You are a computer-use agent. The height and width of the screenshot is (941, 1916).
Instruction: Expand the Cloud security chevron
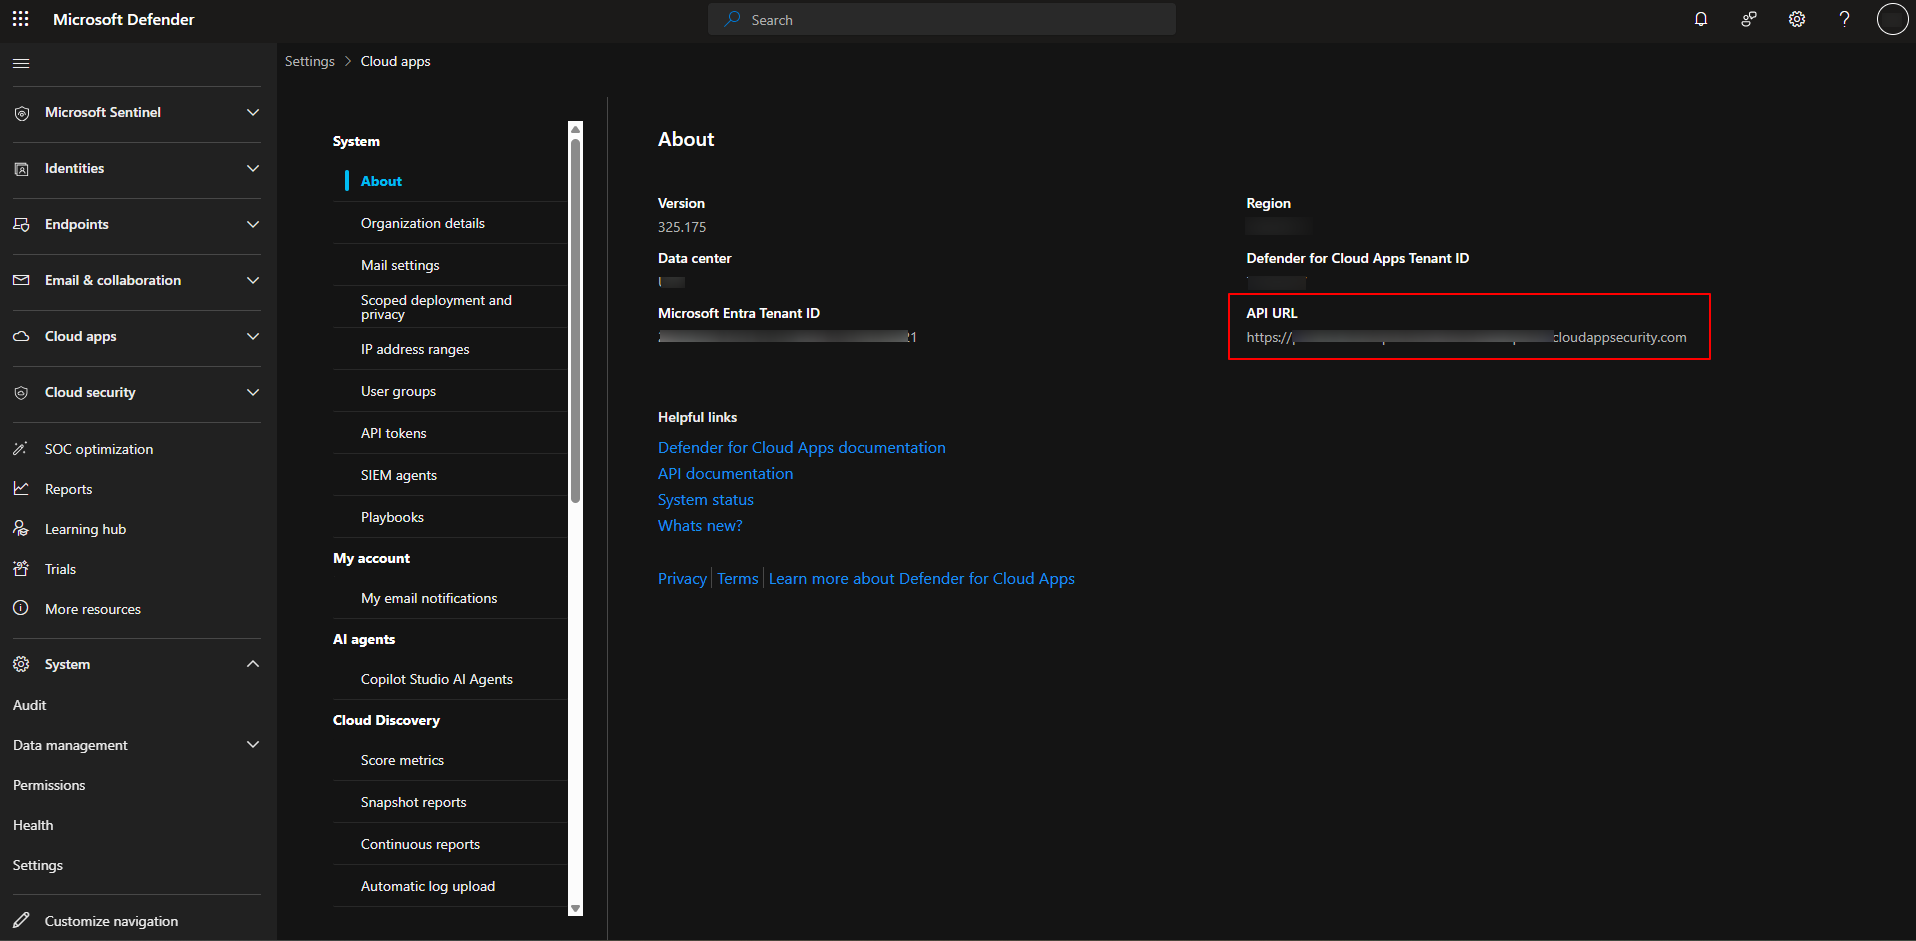pos(253,392)
